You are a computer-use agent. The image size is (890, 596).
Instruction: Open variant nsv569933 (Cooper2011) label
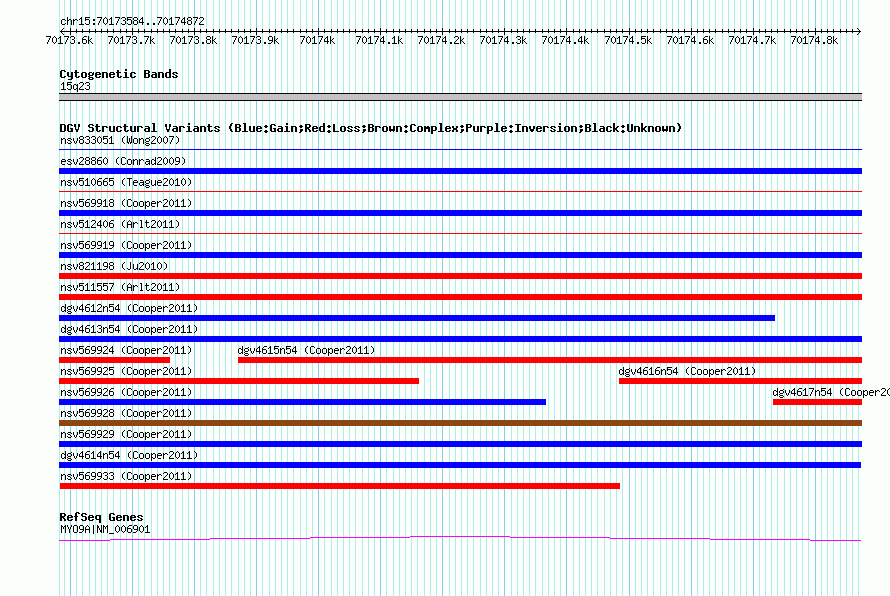[x=126, y=476]
